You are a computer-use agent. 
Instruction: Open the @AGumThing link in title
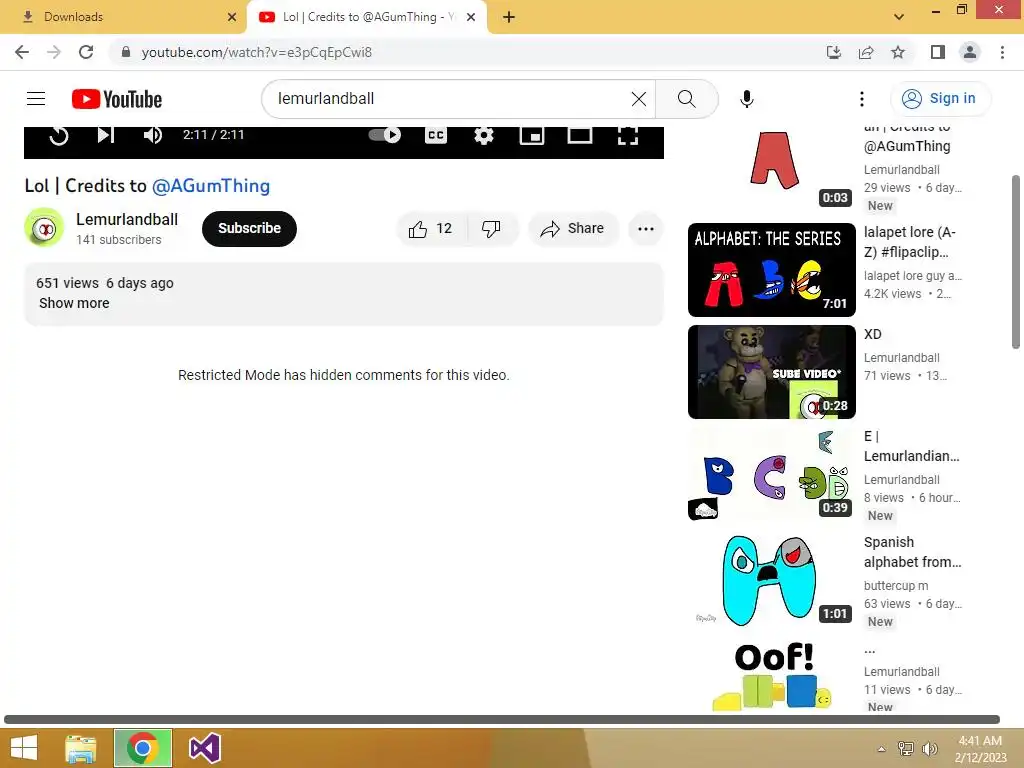click(210, 185)
